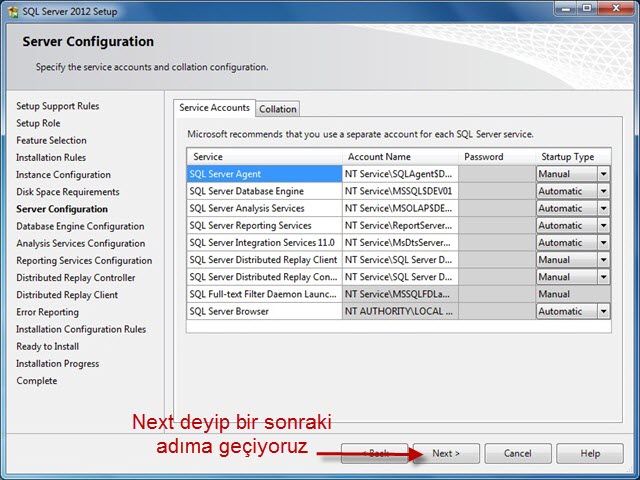Expand Reporting Services startup type dropdown
640x480 pixels.
(603, 225)
